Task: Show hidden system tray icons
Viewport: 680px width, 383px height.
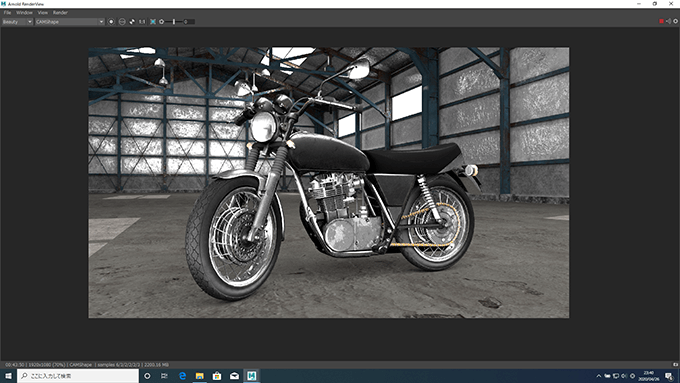Action: [599, 376]
